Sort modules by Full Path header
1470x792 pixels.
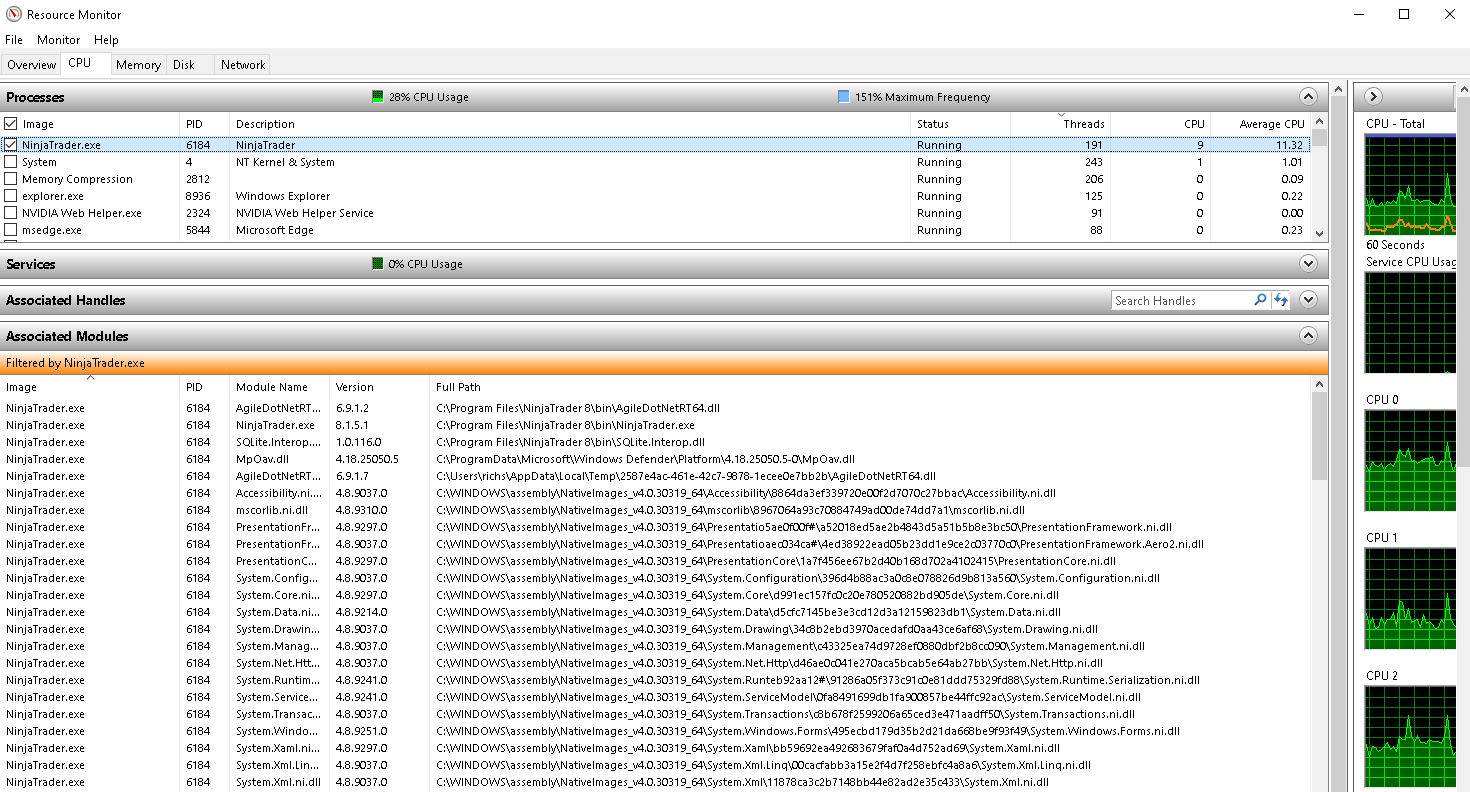[x=870, y=387]
